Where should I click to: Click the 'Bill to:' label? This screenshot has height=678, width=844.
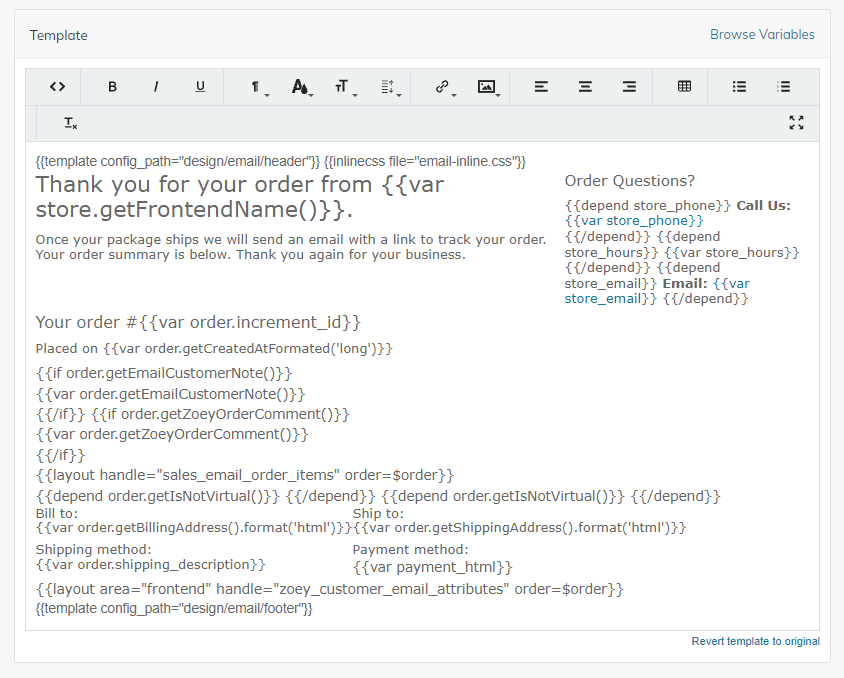tap(57, 513)
